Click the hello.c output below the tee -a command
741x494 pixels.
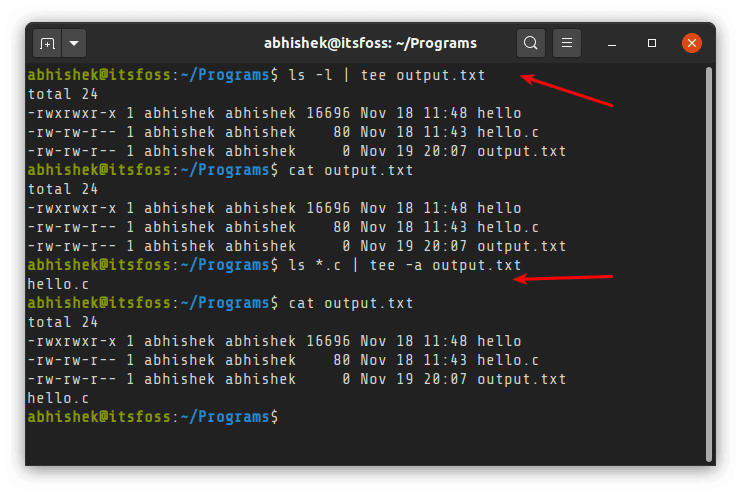[58, 284]
